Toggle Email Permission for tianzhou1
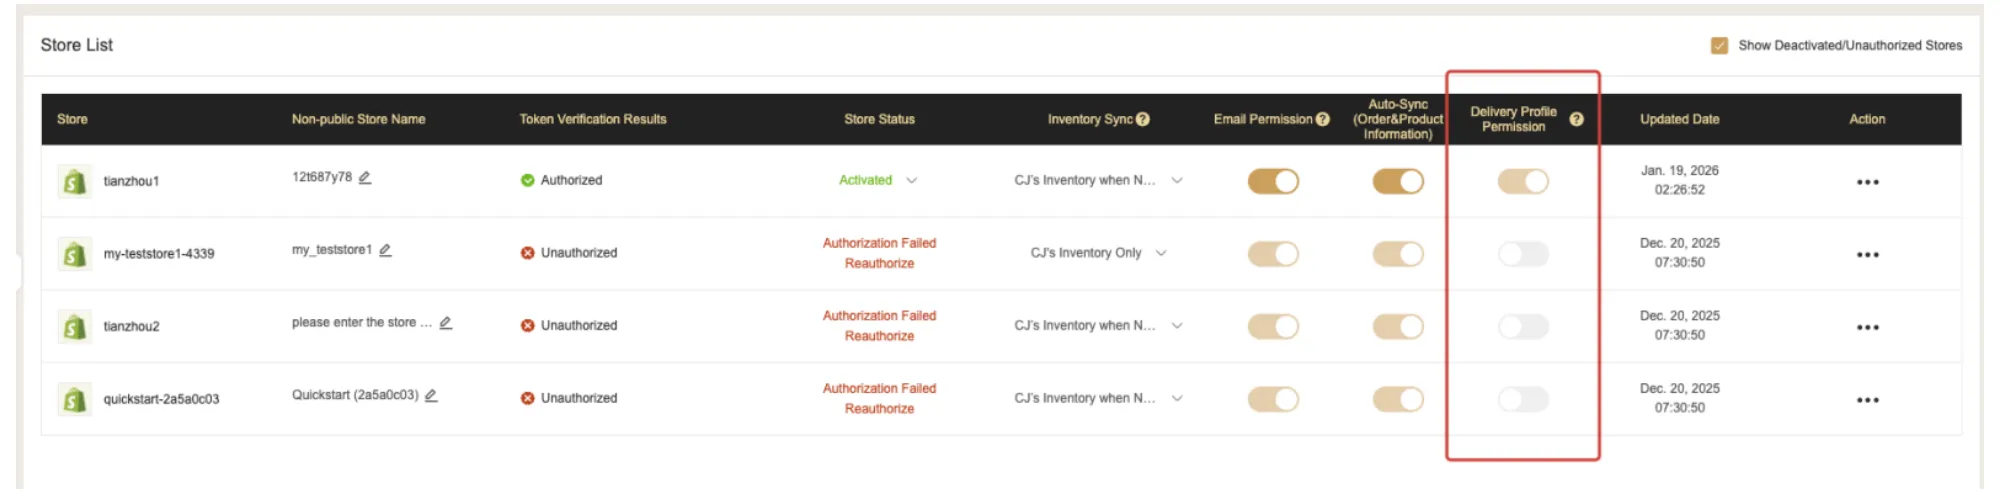Screen dimensions: 2000x492 pyautogui.click(x=1273, y=181)
